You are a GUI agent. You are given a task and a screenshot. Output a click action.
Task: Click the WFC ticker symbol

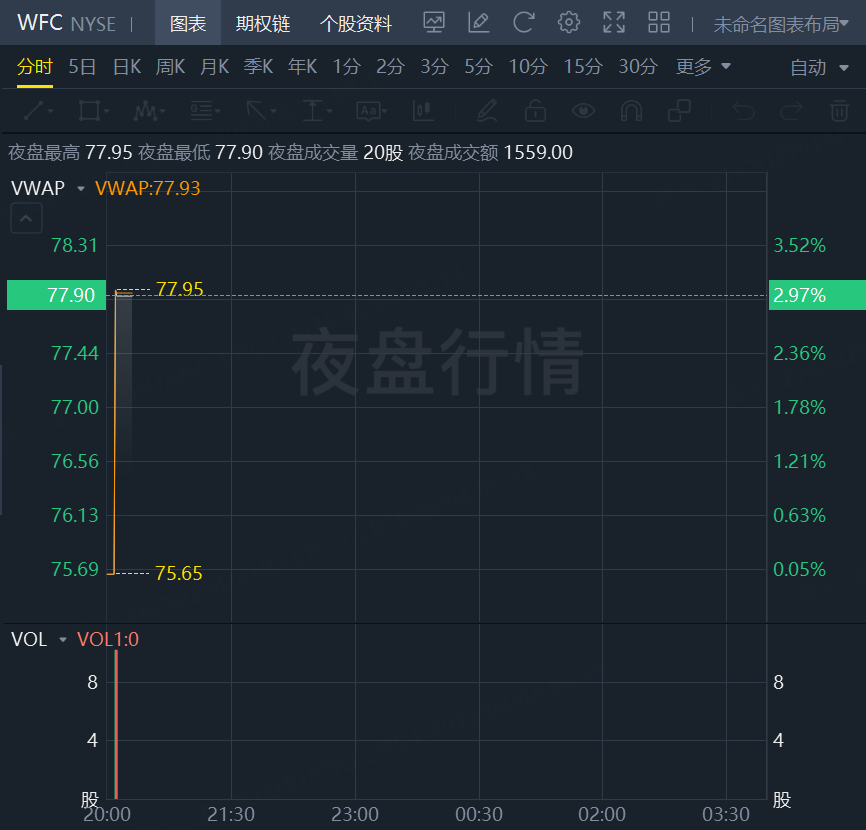tap(40, 23)
